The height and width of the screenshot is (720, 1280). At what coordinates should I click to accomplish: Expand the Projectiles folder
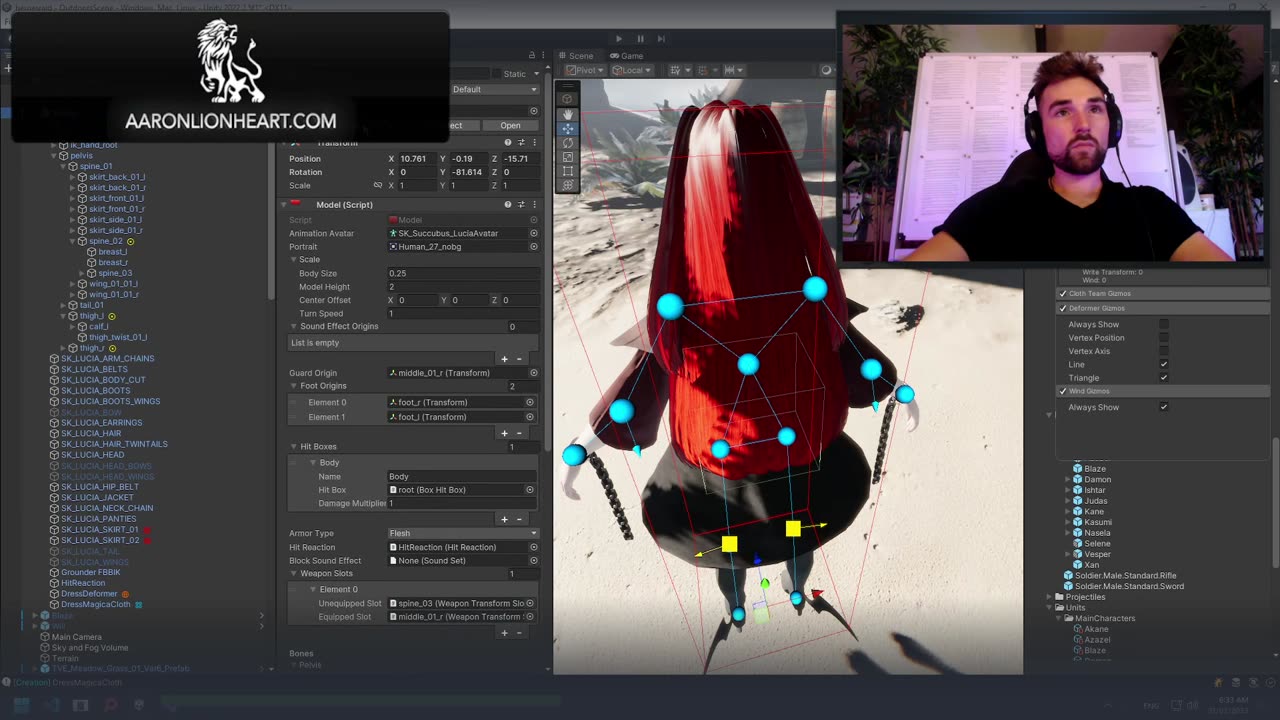(1049, 597)
